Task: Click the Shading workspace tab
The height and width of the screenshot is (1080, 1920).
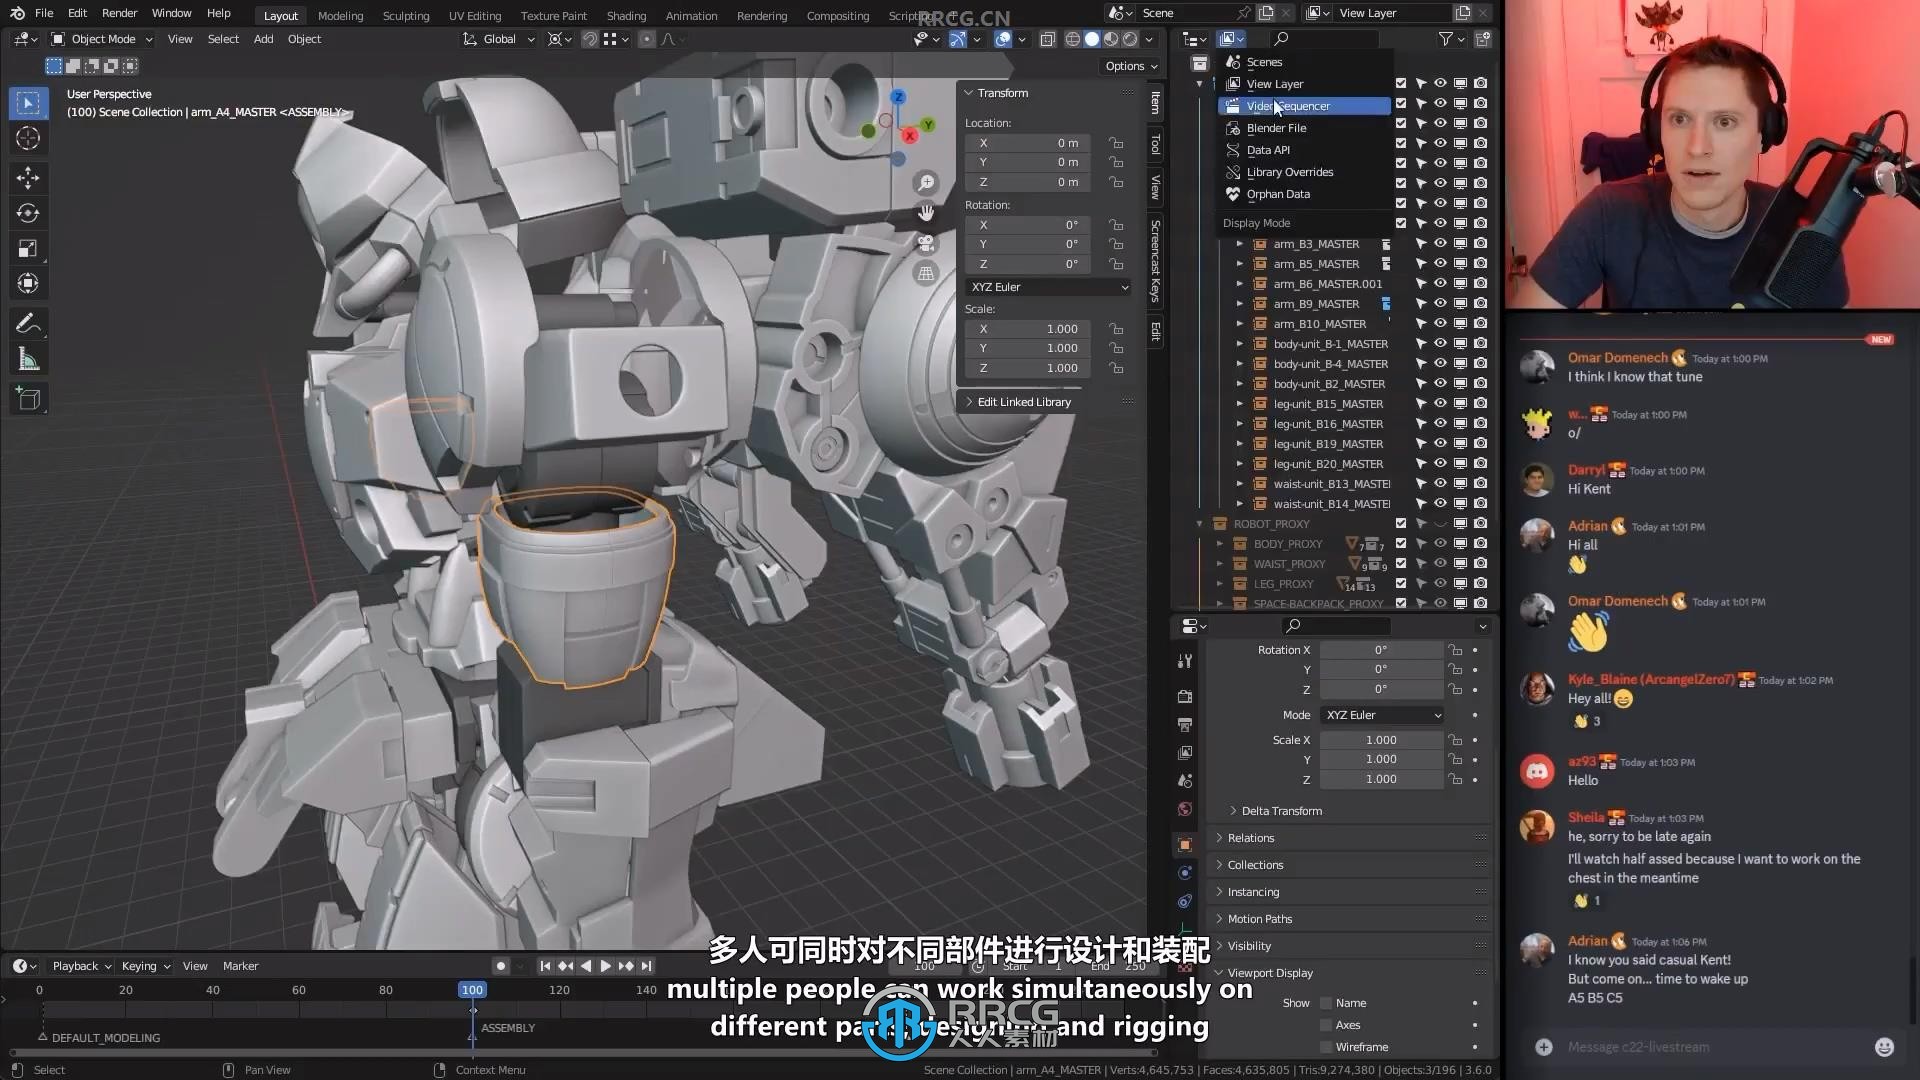Action: [x=626, y=15]
